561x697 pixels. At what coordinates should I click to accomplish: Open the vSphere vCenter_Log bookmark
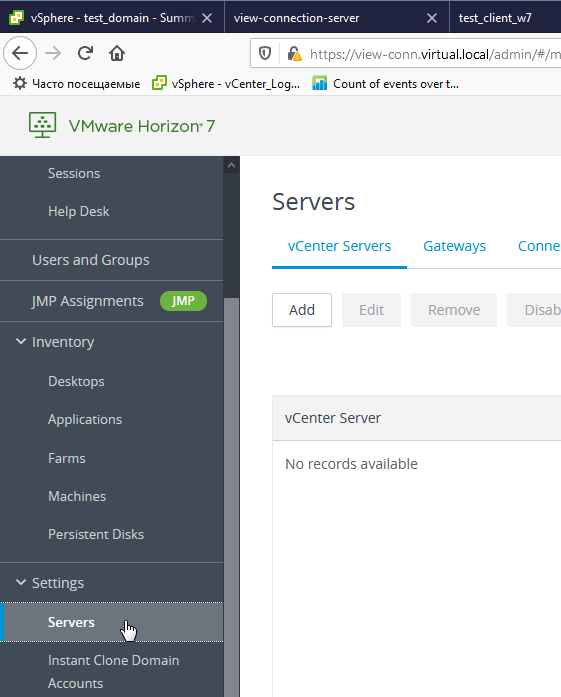pyautogui.click(x=226, y=84)
